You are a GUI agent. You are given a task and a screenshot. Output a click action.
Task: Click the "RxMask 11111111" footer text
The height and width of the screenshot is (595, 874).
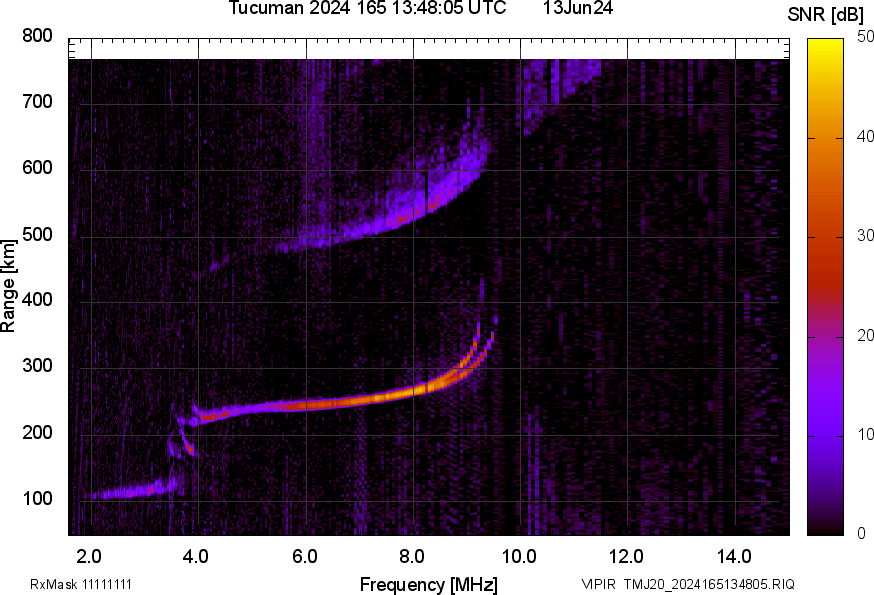[81, 585]
